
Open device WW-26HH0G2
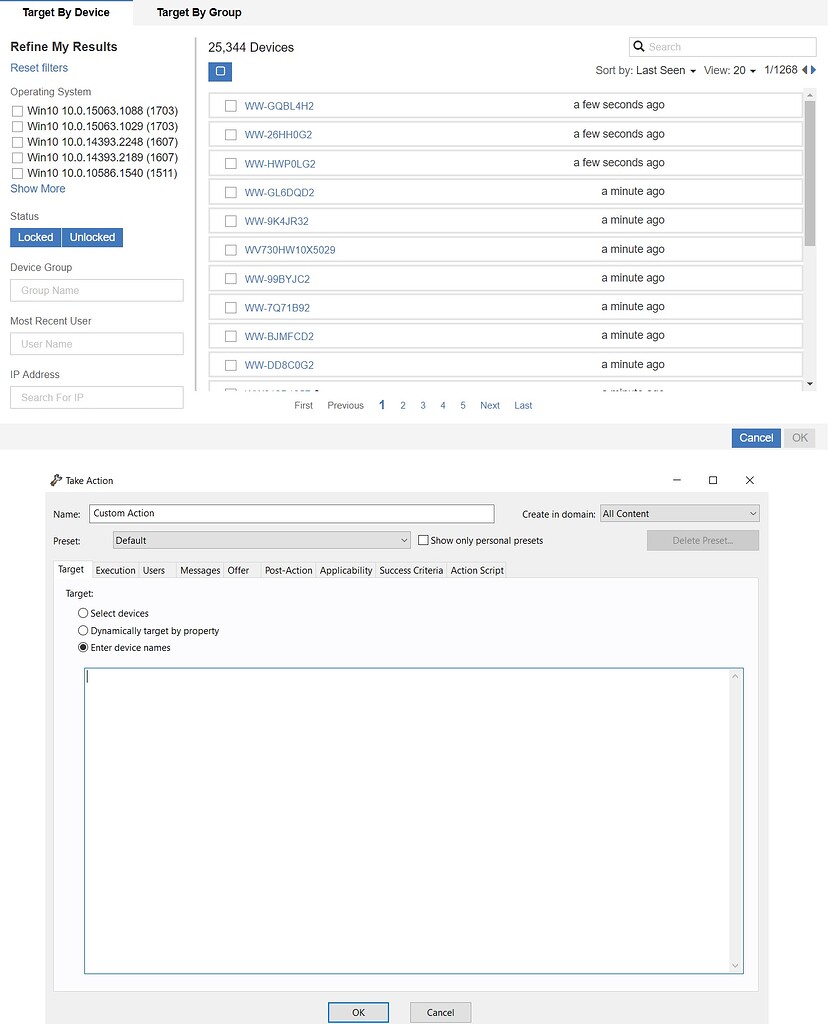(281, 134)
